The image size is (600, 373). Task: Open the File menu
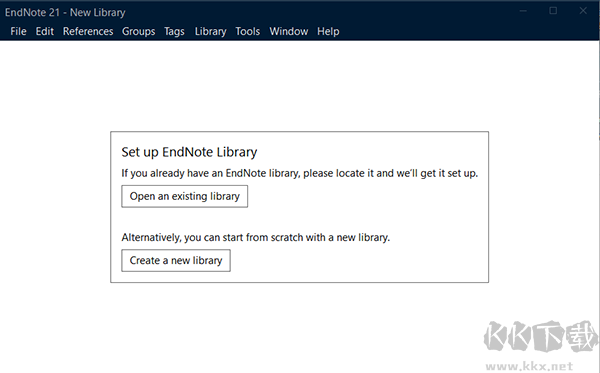coord(18,31)
